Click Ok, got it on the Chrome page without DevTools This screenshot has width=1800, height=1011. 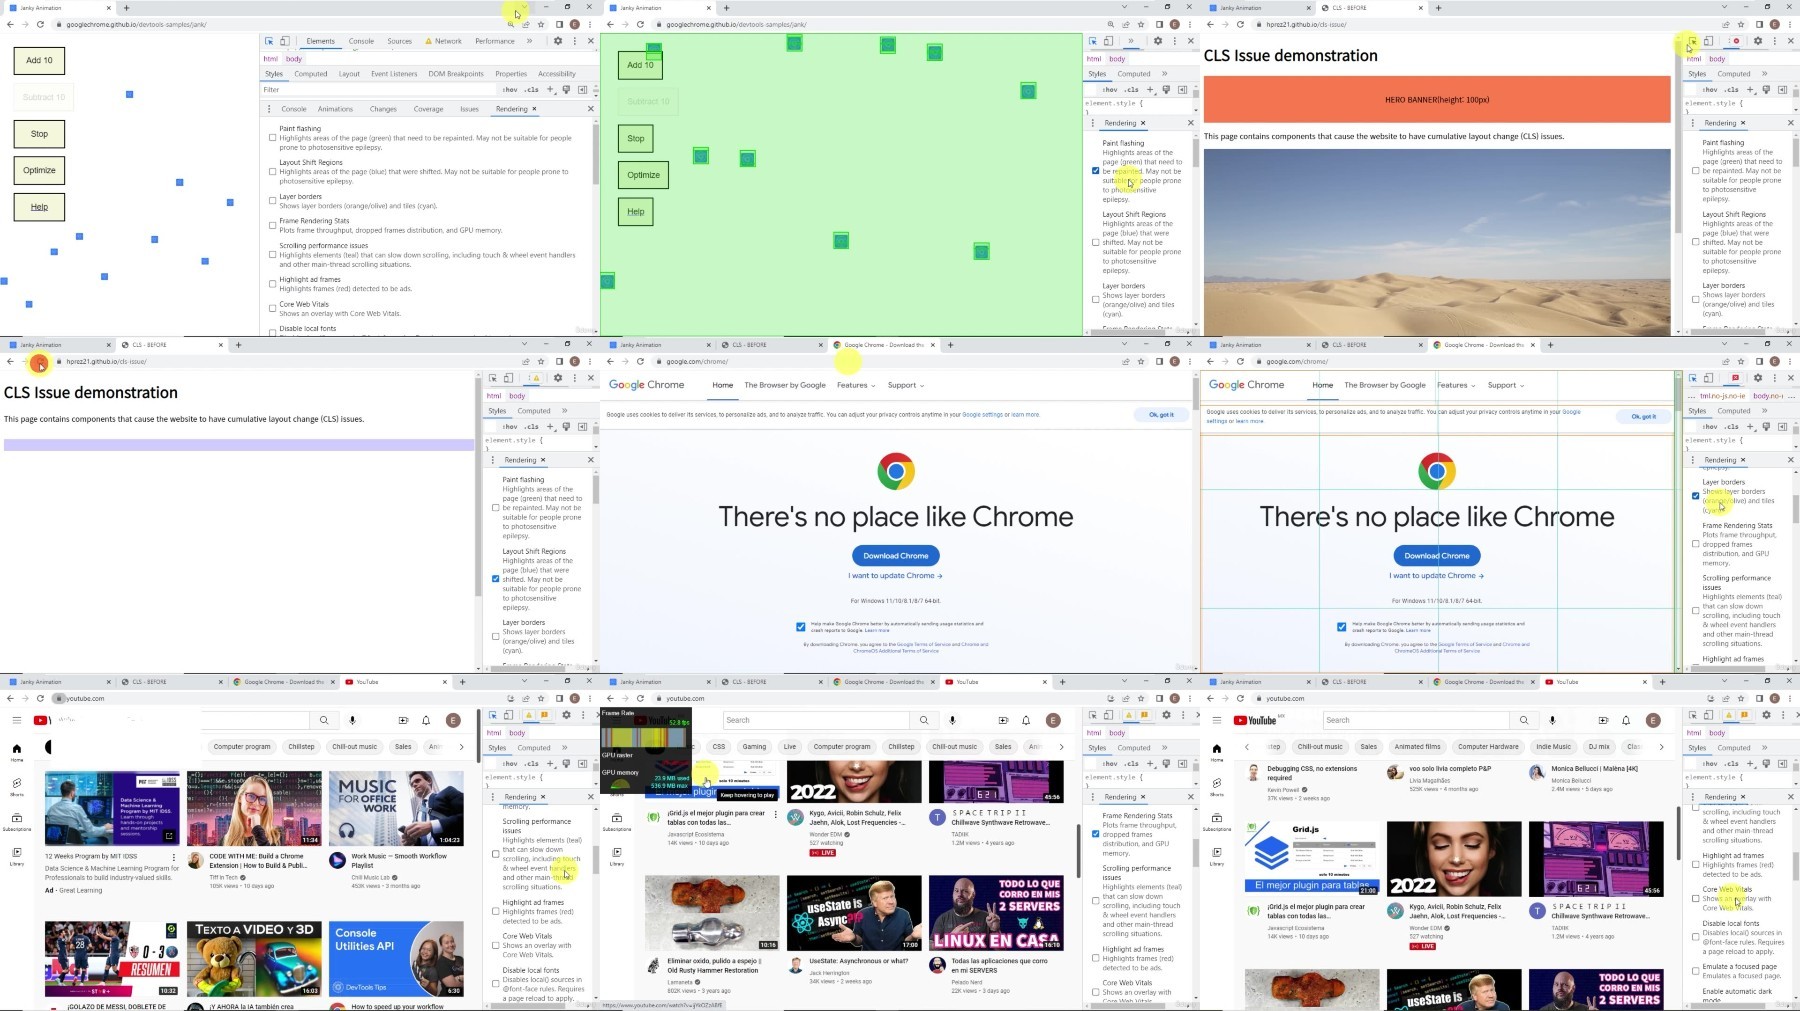point(1161,415)
